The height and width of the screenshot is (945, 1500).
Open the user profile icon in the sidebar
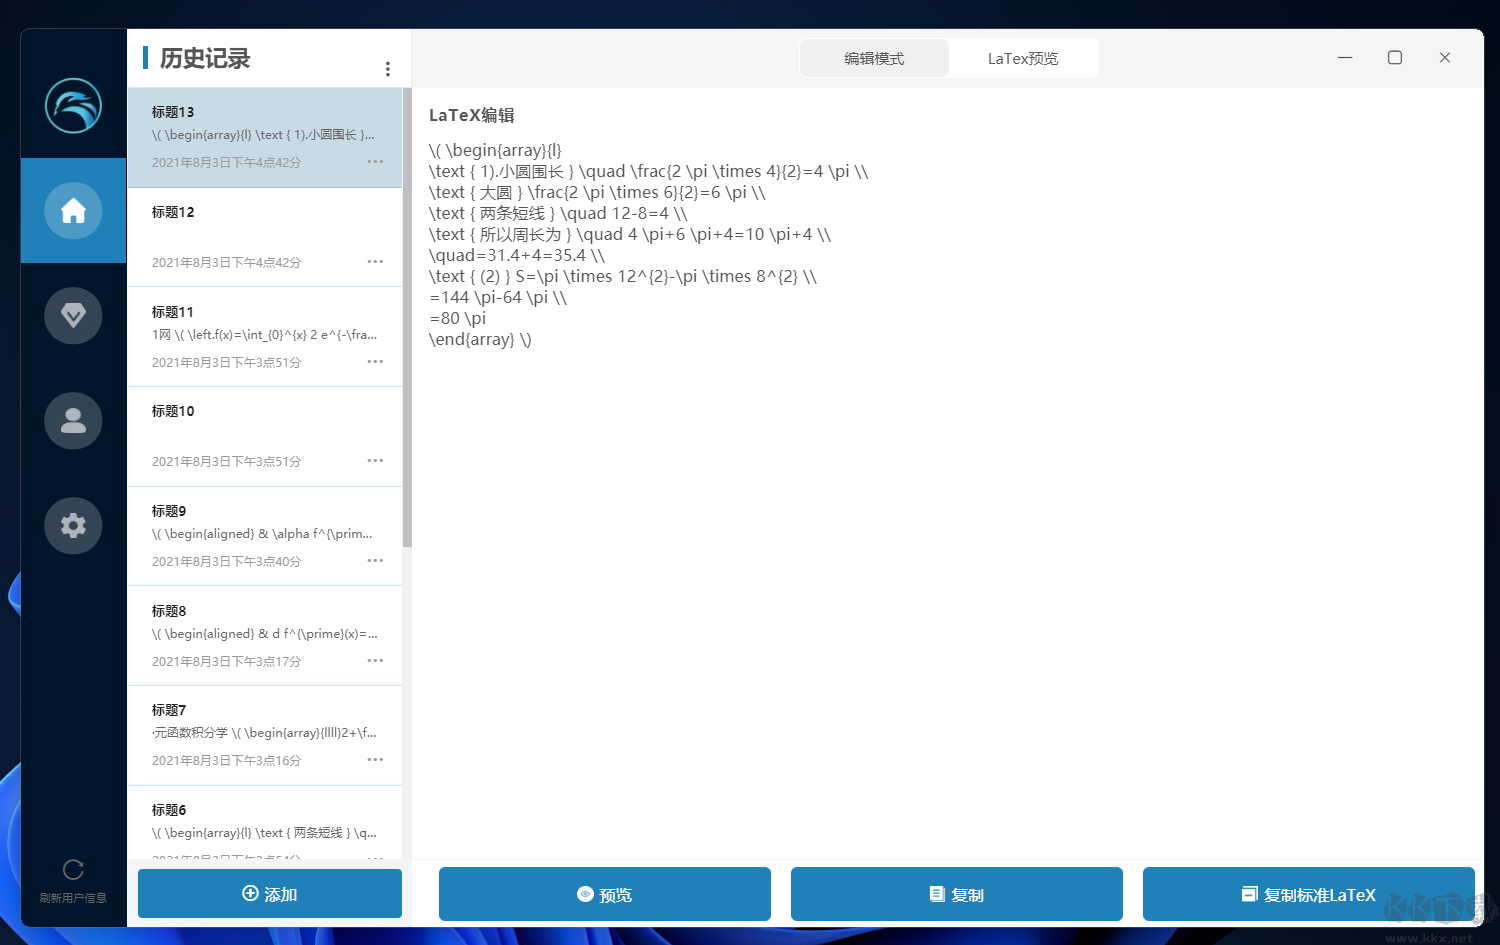coord(73,421)
